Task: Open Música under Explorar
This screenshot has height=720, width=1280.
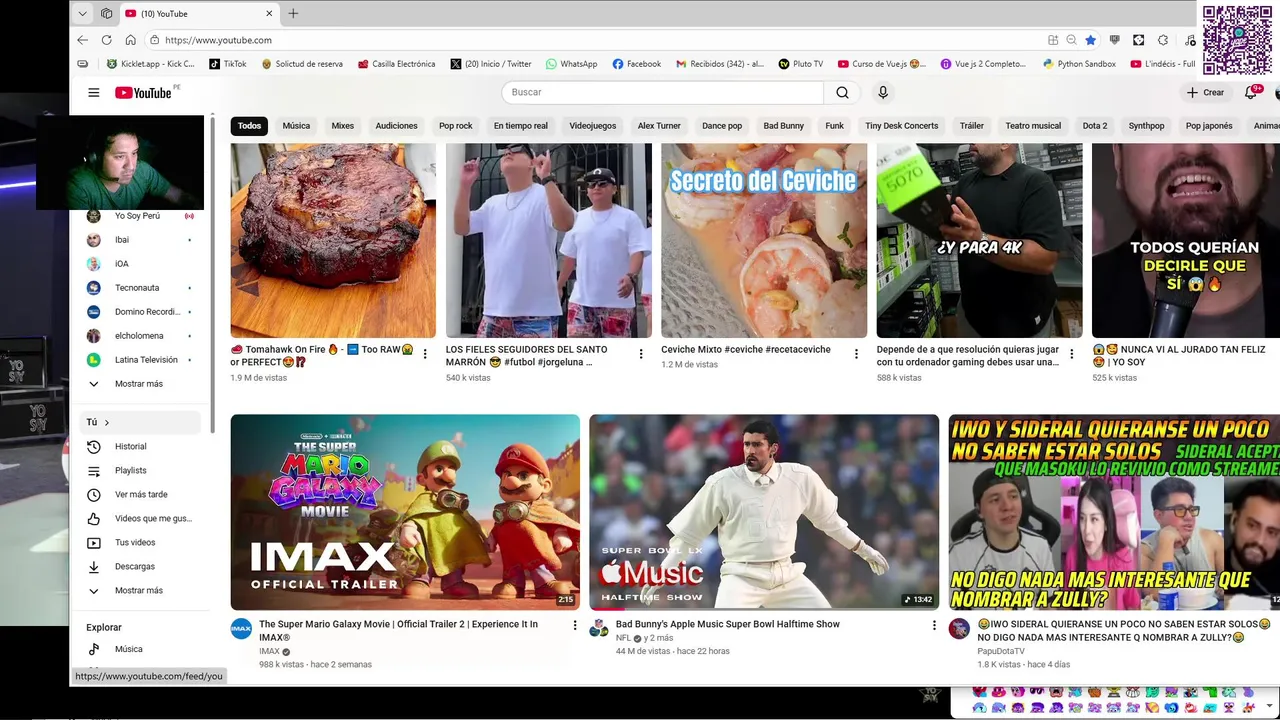Action: pyautogui.click(x=140, y=650)
